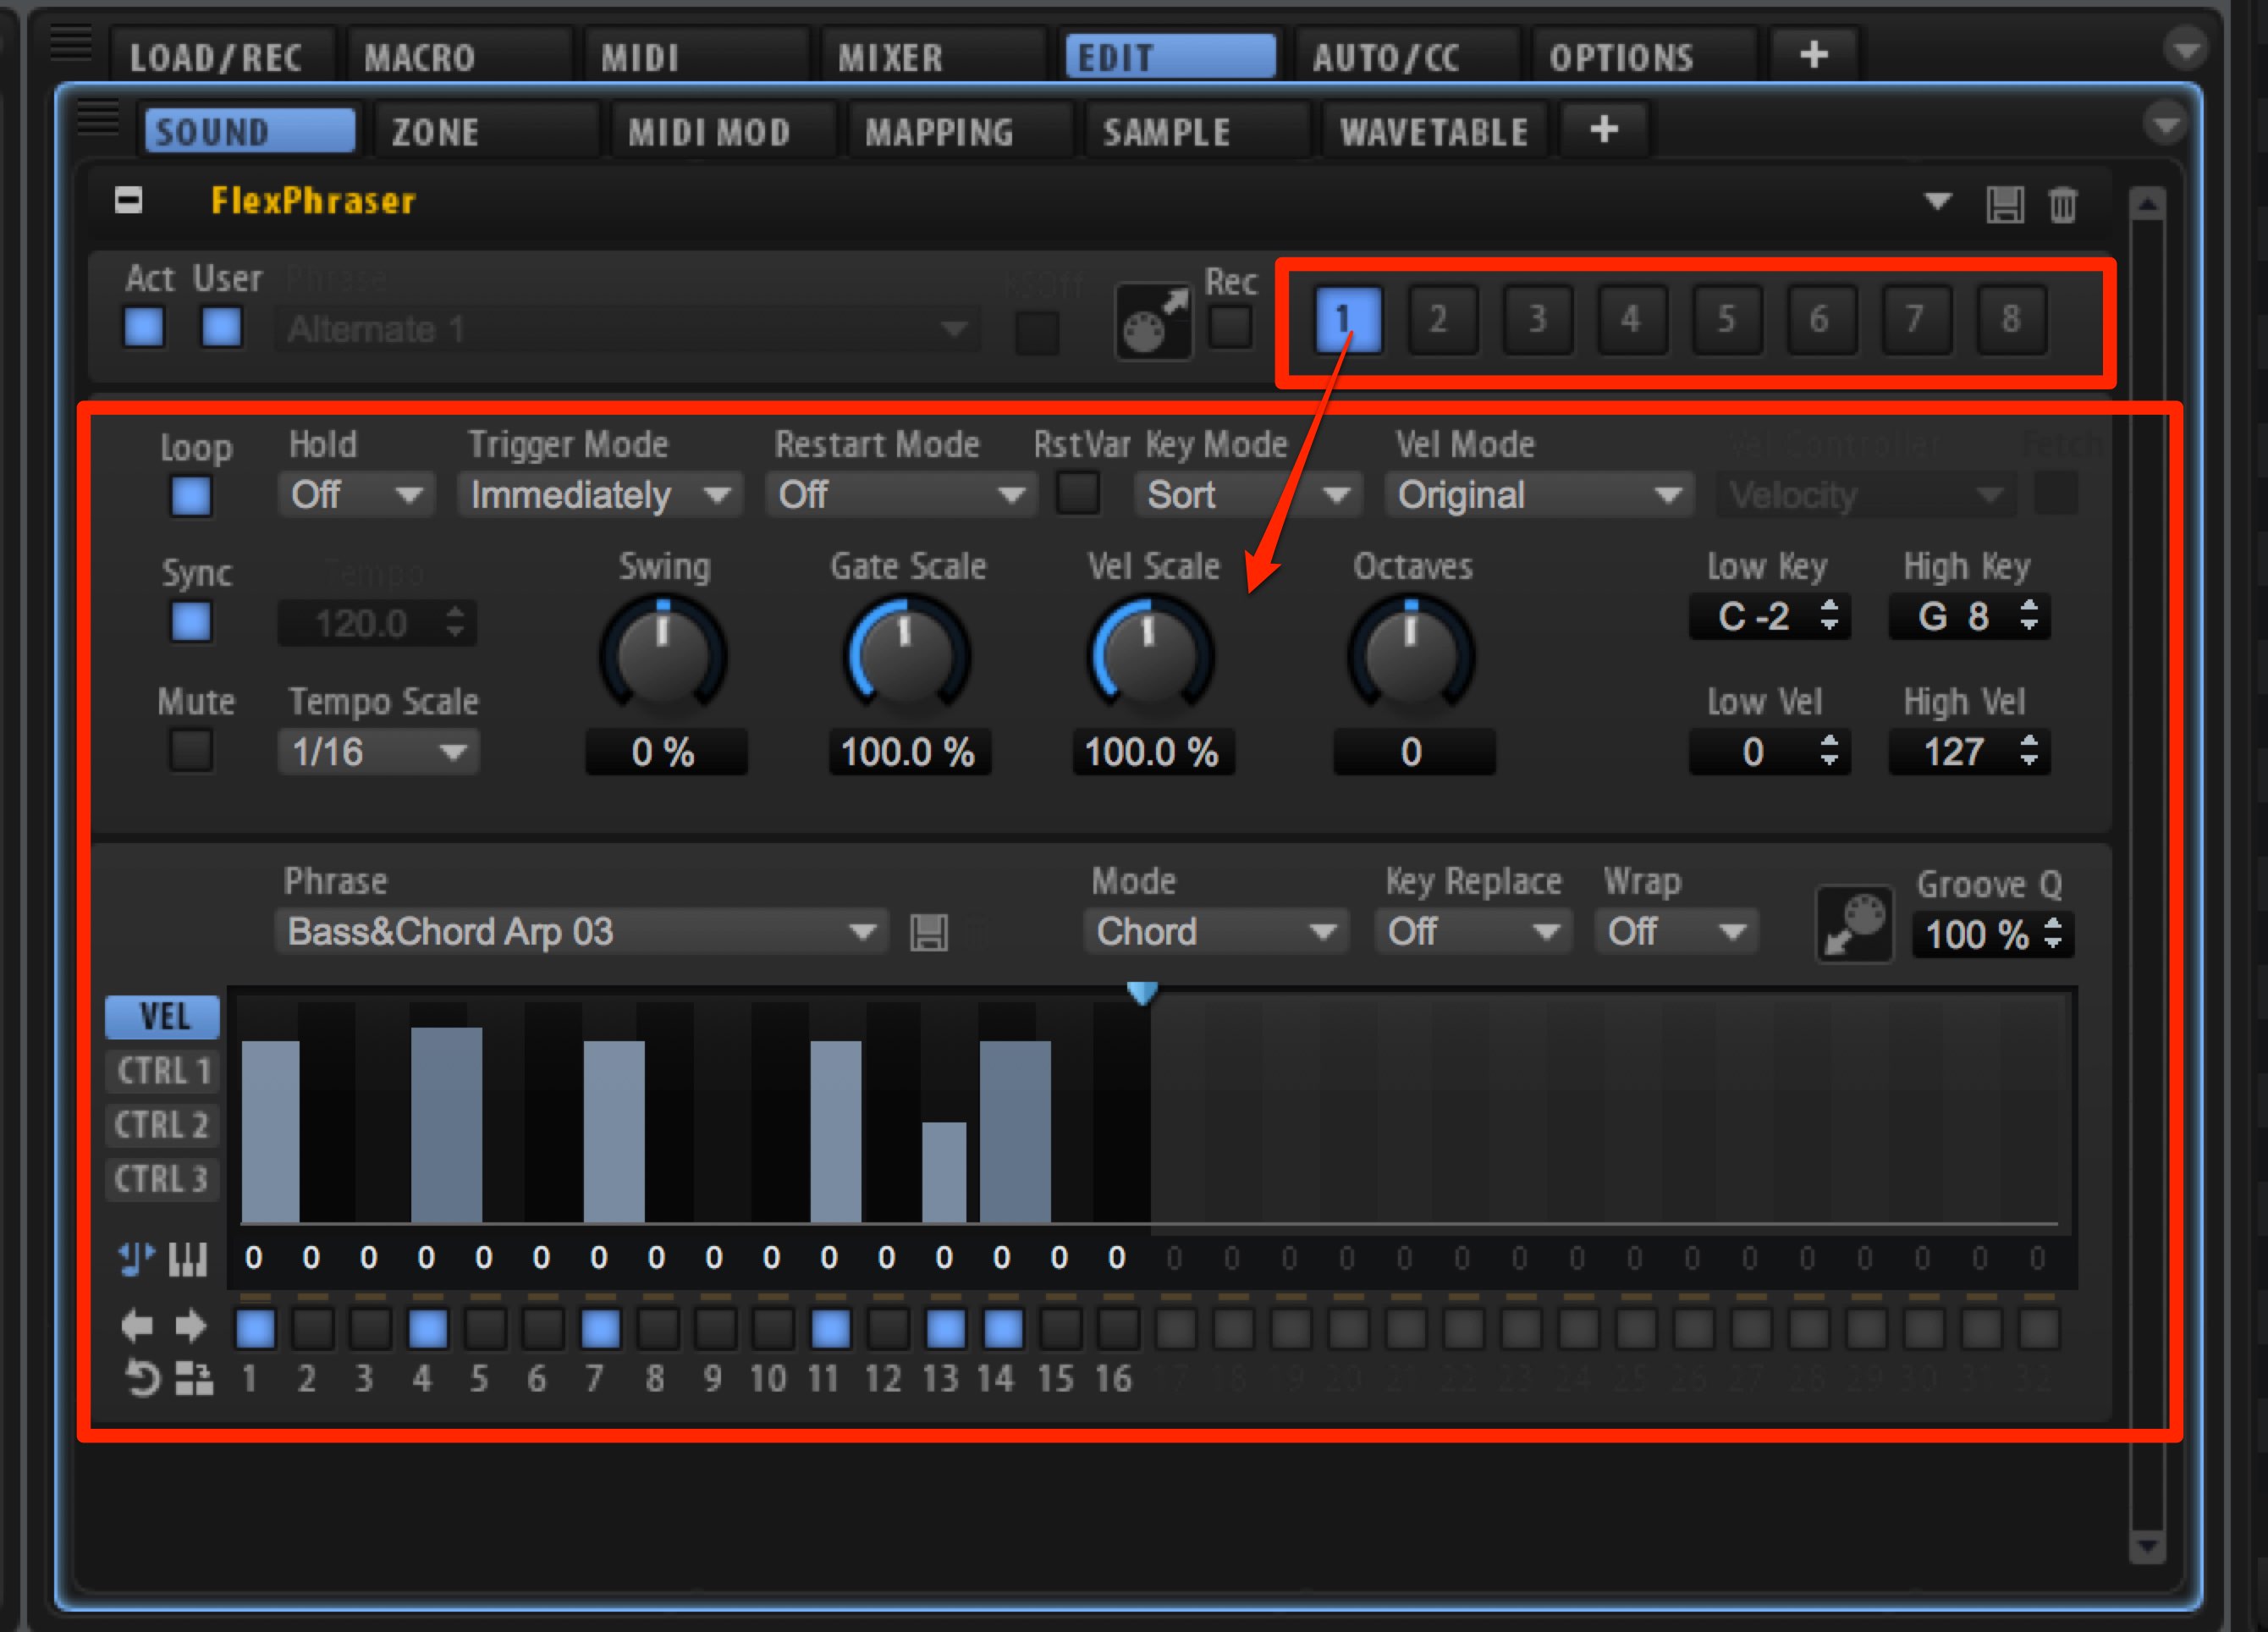The width and height of the screenshot is (2268, 1632).
Task: Toggle step 7 enable button
Action: click(601, 1329)
